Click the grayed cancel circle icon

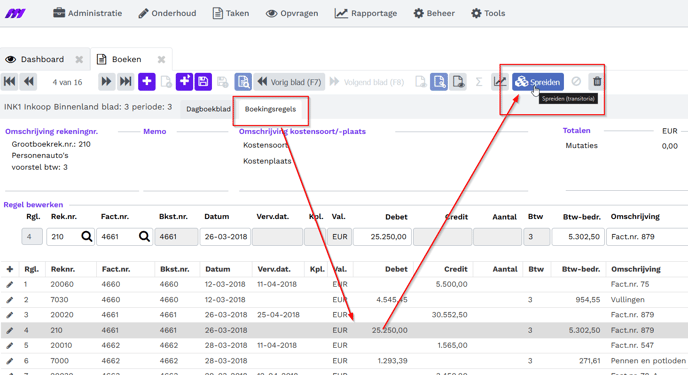point(576,82)
